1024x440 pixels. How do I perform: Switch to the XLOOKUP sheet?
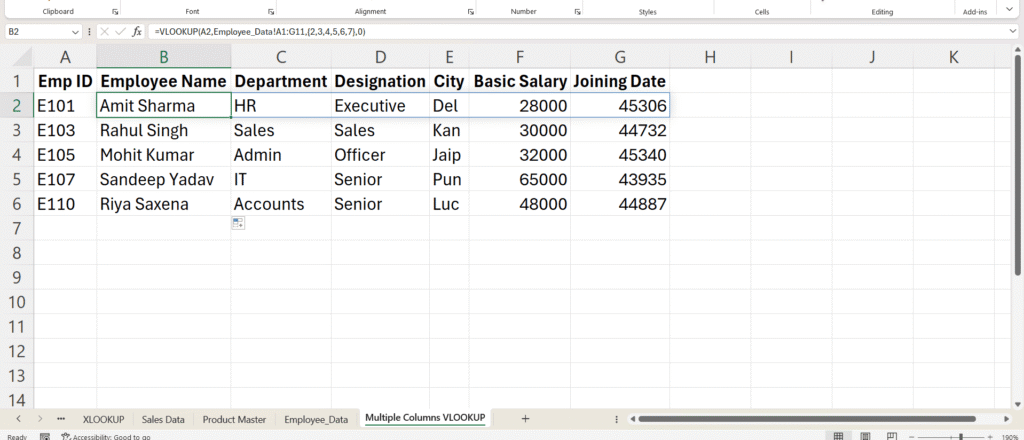point(103,419)
